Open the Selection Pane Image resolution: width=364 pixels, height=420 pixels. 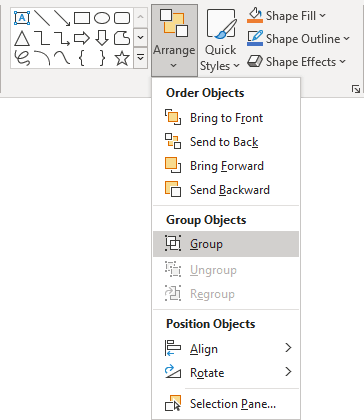pos(226,404)
